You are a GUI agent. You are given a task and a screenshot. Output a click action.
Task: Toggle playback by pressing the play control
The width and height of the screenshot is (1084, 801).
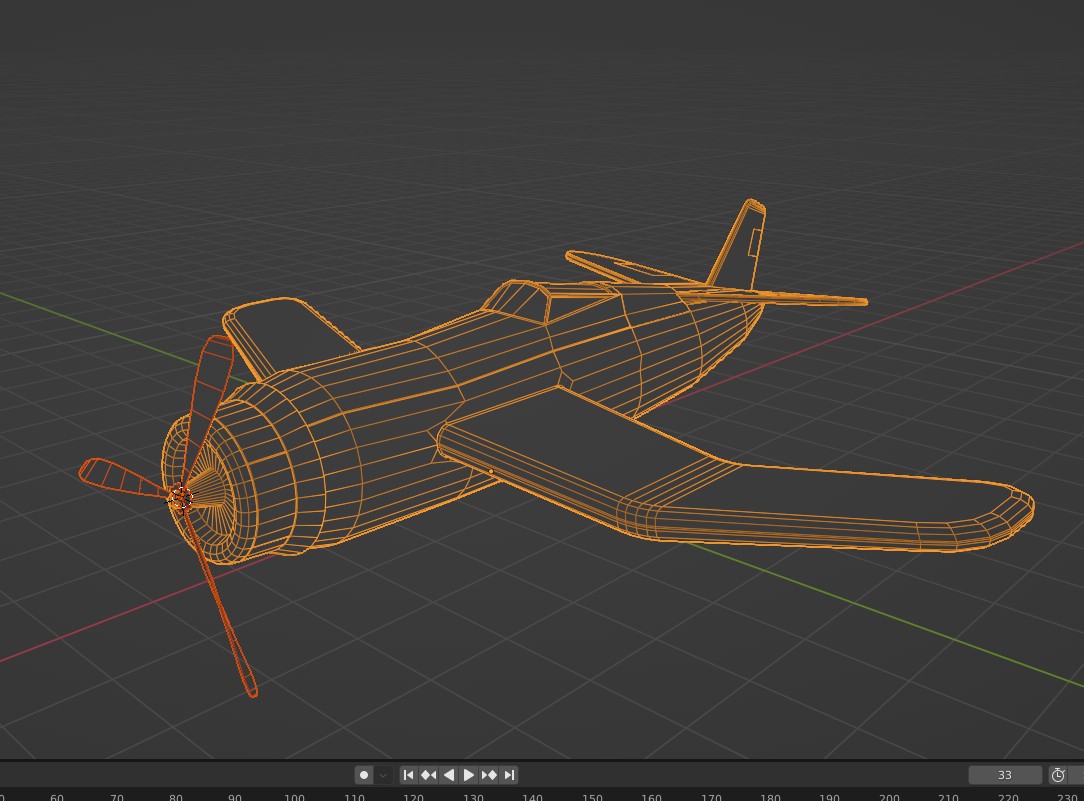click(469, 774)
